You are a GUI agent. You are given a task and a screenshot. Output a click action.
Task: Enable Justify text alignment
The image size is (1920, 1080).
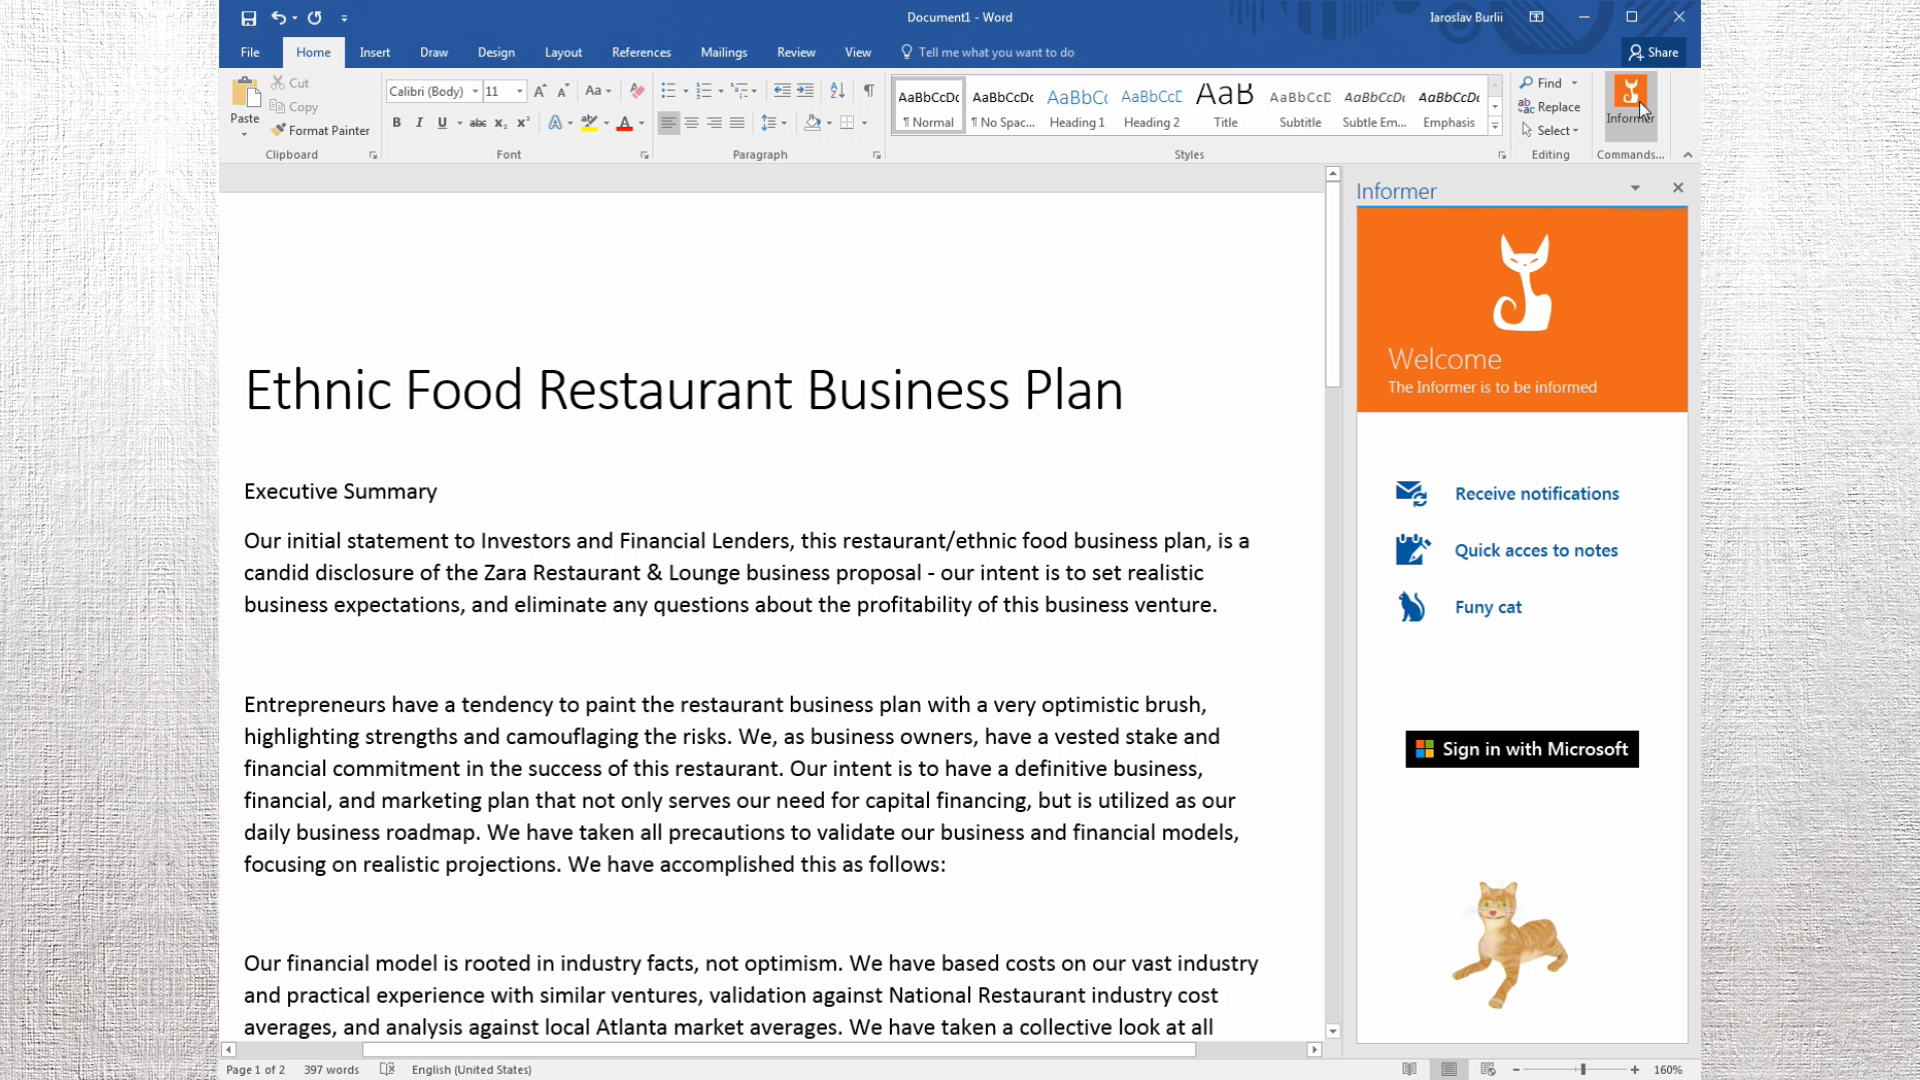(x=737, y=123)
